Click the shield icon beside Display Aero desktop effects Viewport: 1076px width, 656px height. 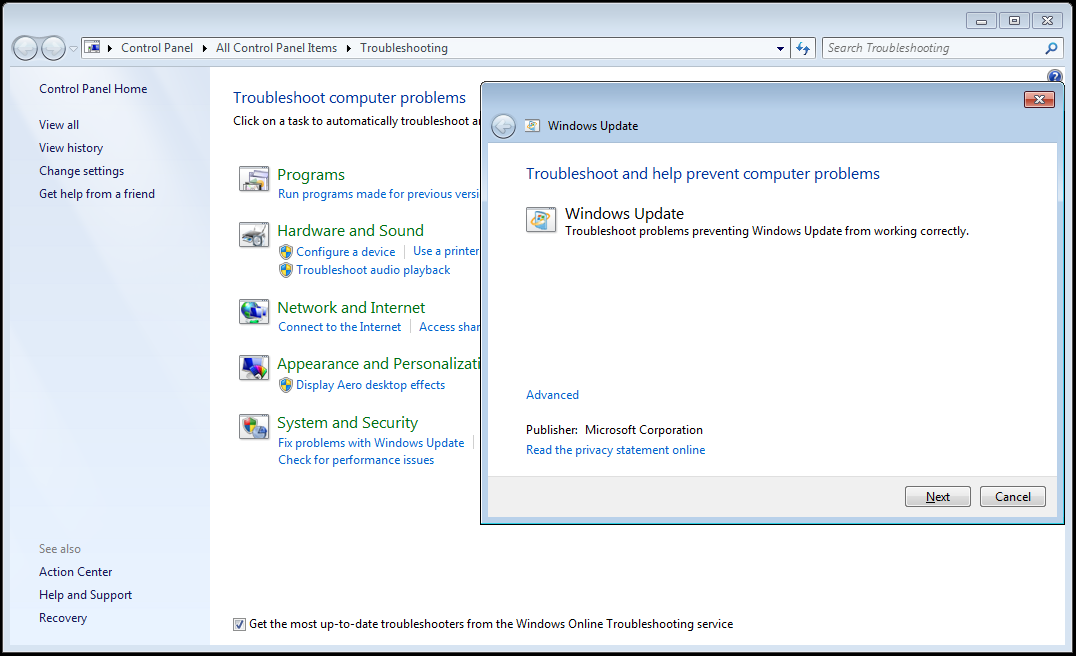[x=285, y=385]
